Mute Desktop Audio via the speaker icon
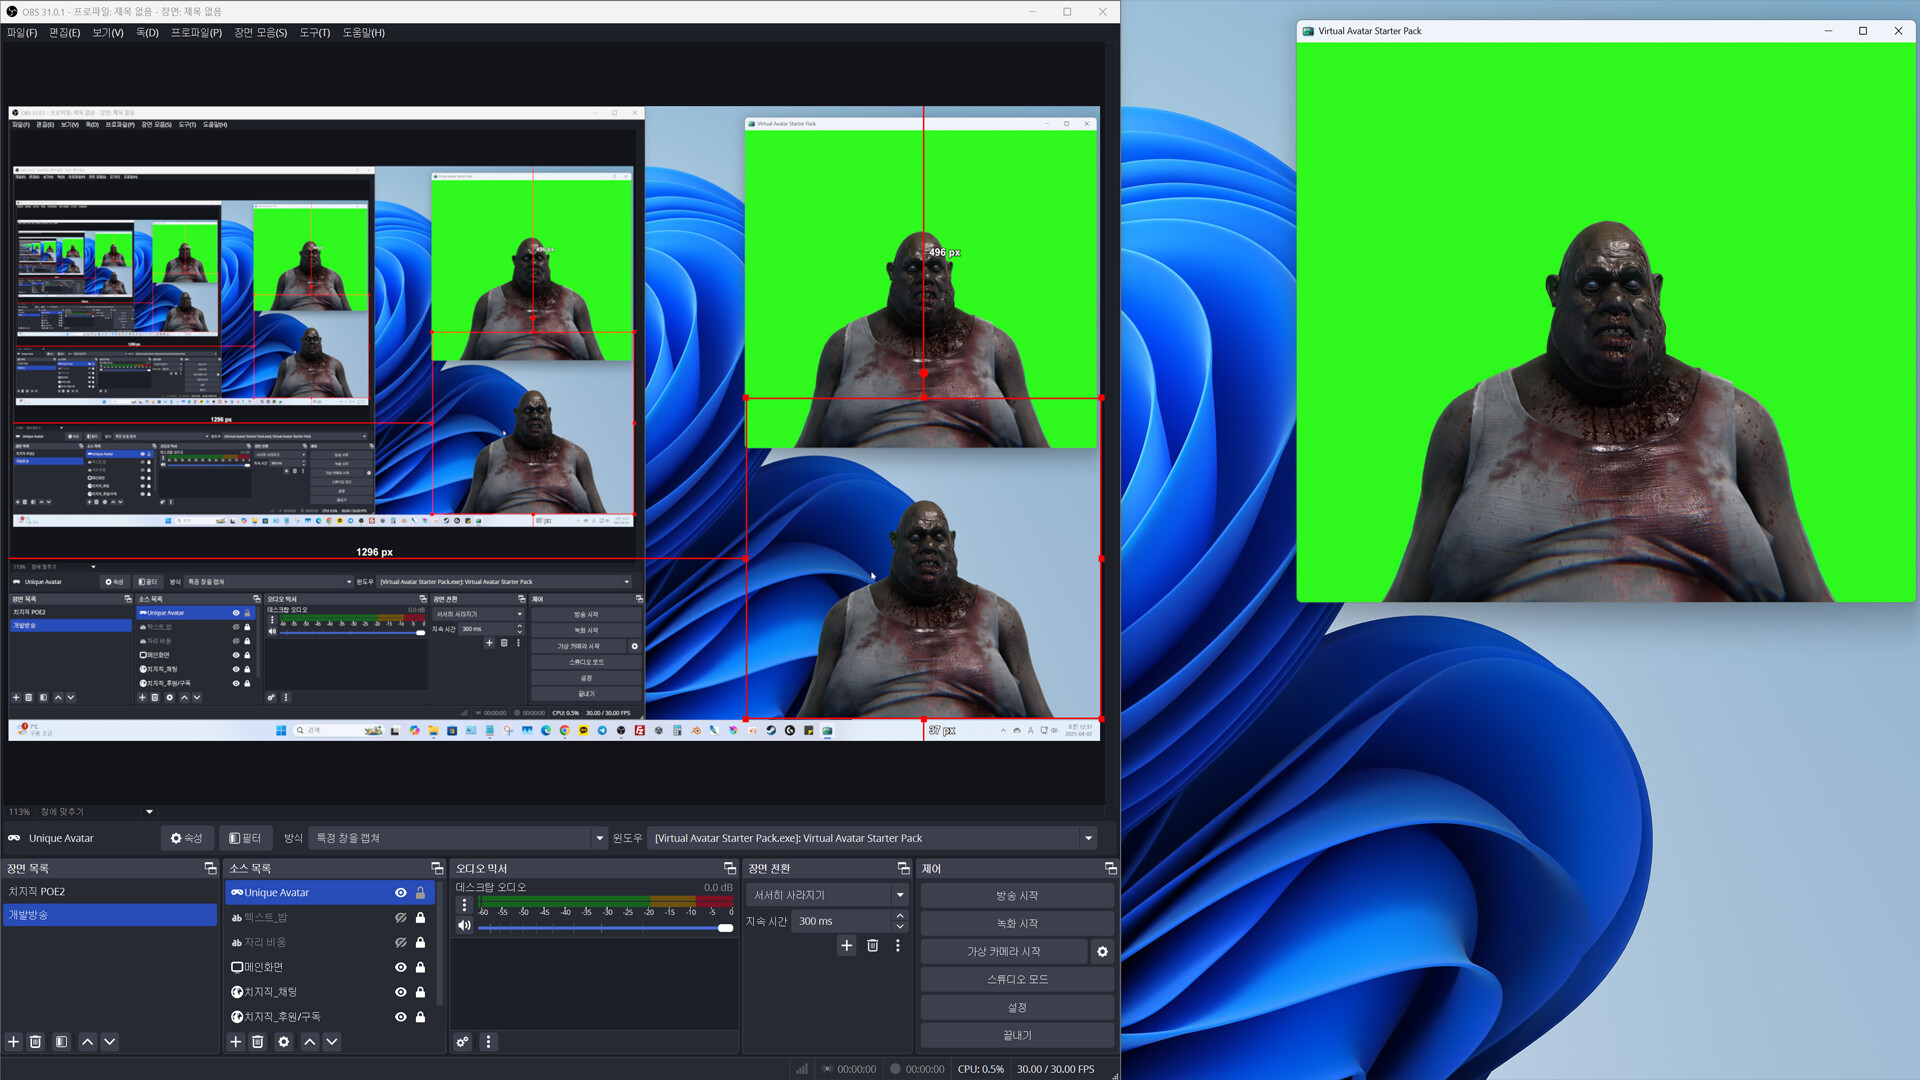Viewport: 1920px width, 1080px height. [x=463, y=925]
